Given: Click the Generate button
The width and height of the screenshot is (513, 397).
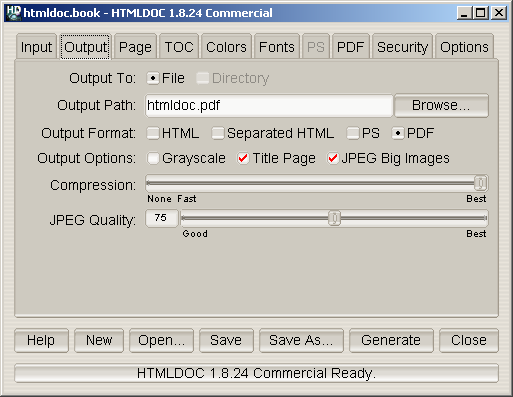Looking at the screenshot, I should pyautogui.click(x=391, y=340).
